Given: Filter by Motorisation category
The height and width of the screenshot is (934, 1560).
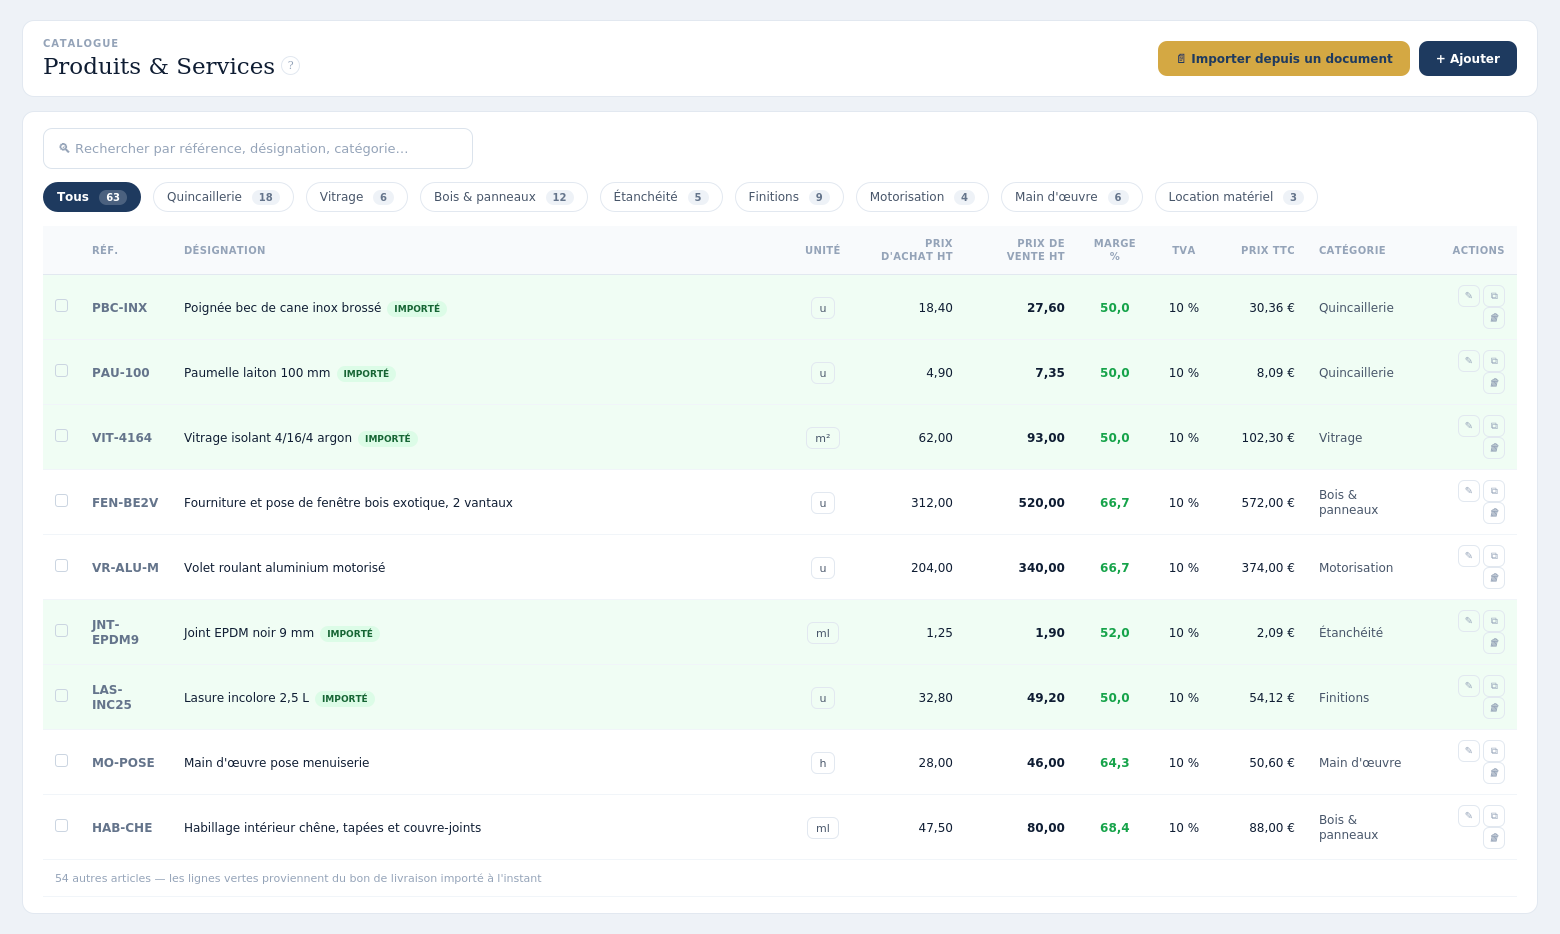Looking at the screenshot, I should point(922,197).
